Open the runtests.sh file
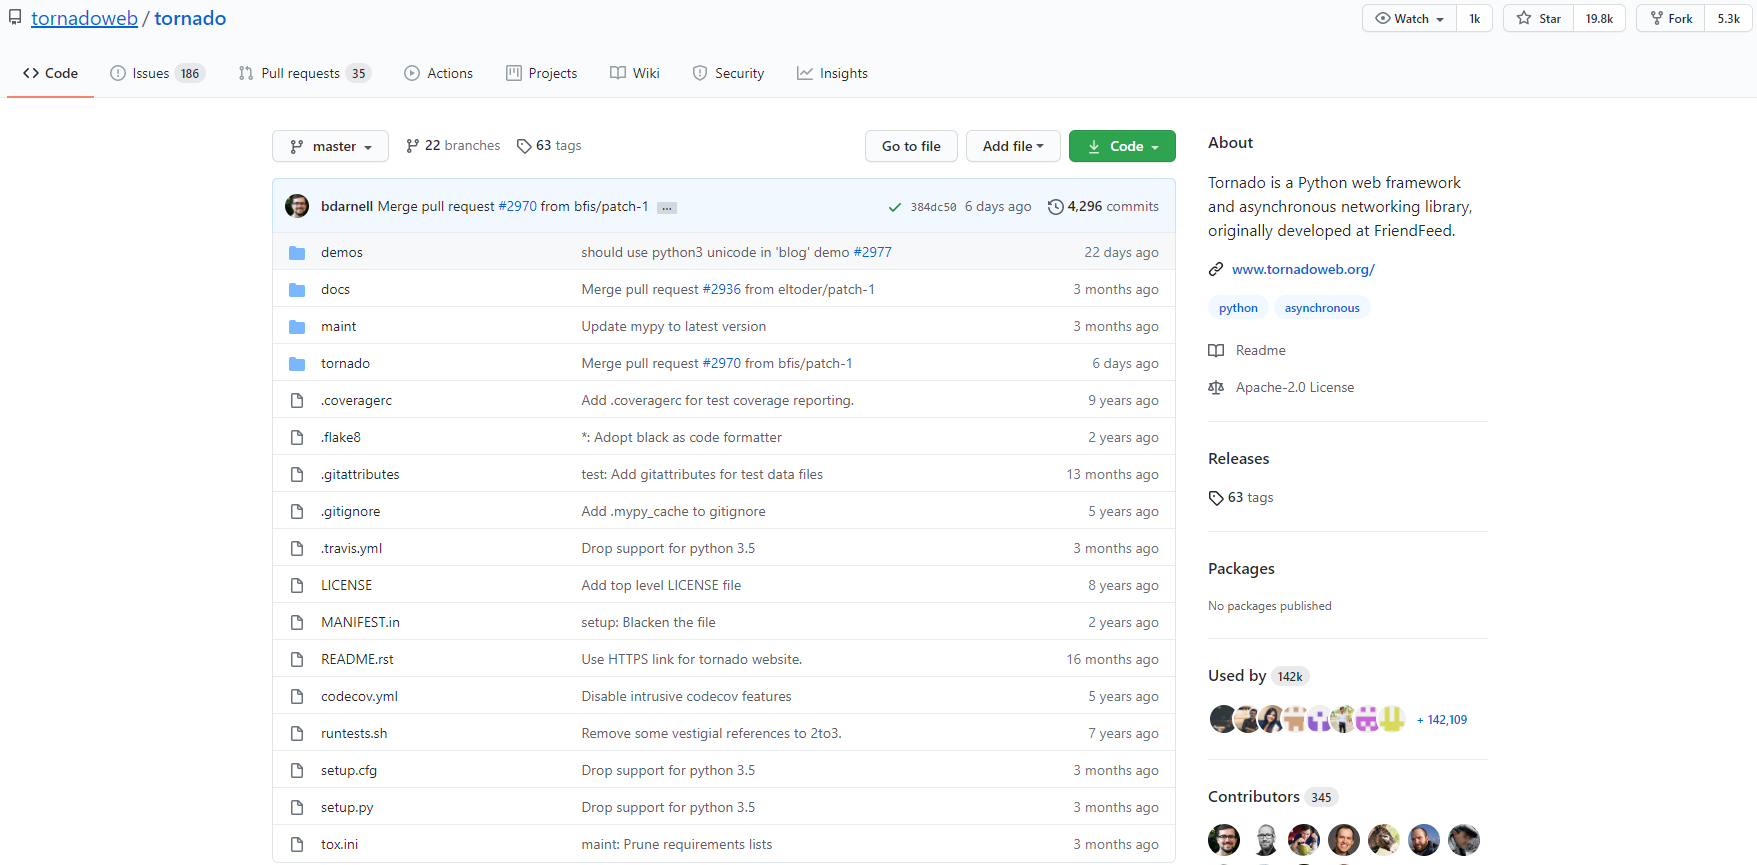The height and width of the screenshot is (865, 1757). pyautogui.click(x=354, y=733)
